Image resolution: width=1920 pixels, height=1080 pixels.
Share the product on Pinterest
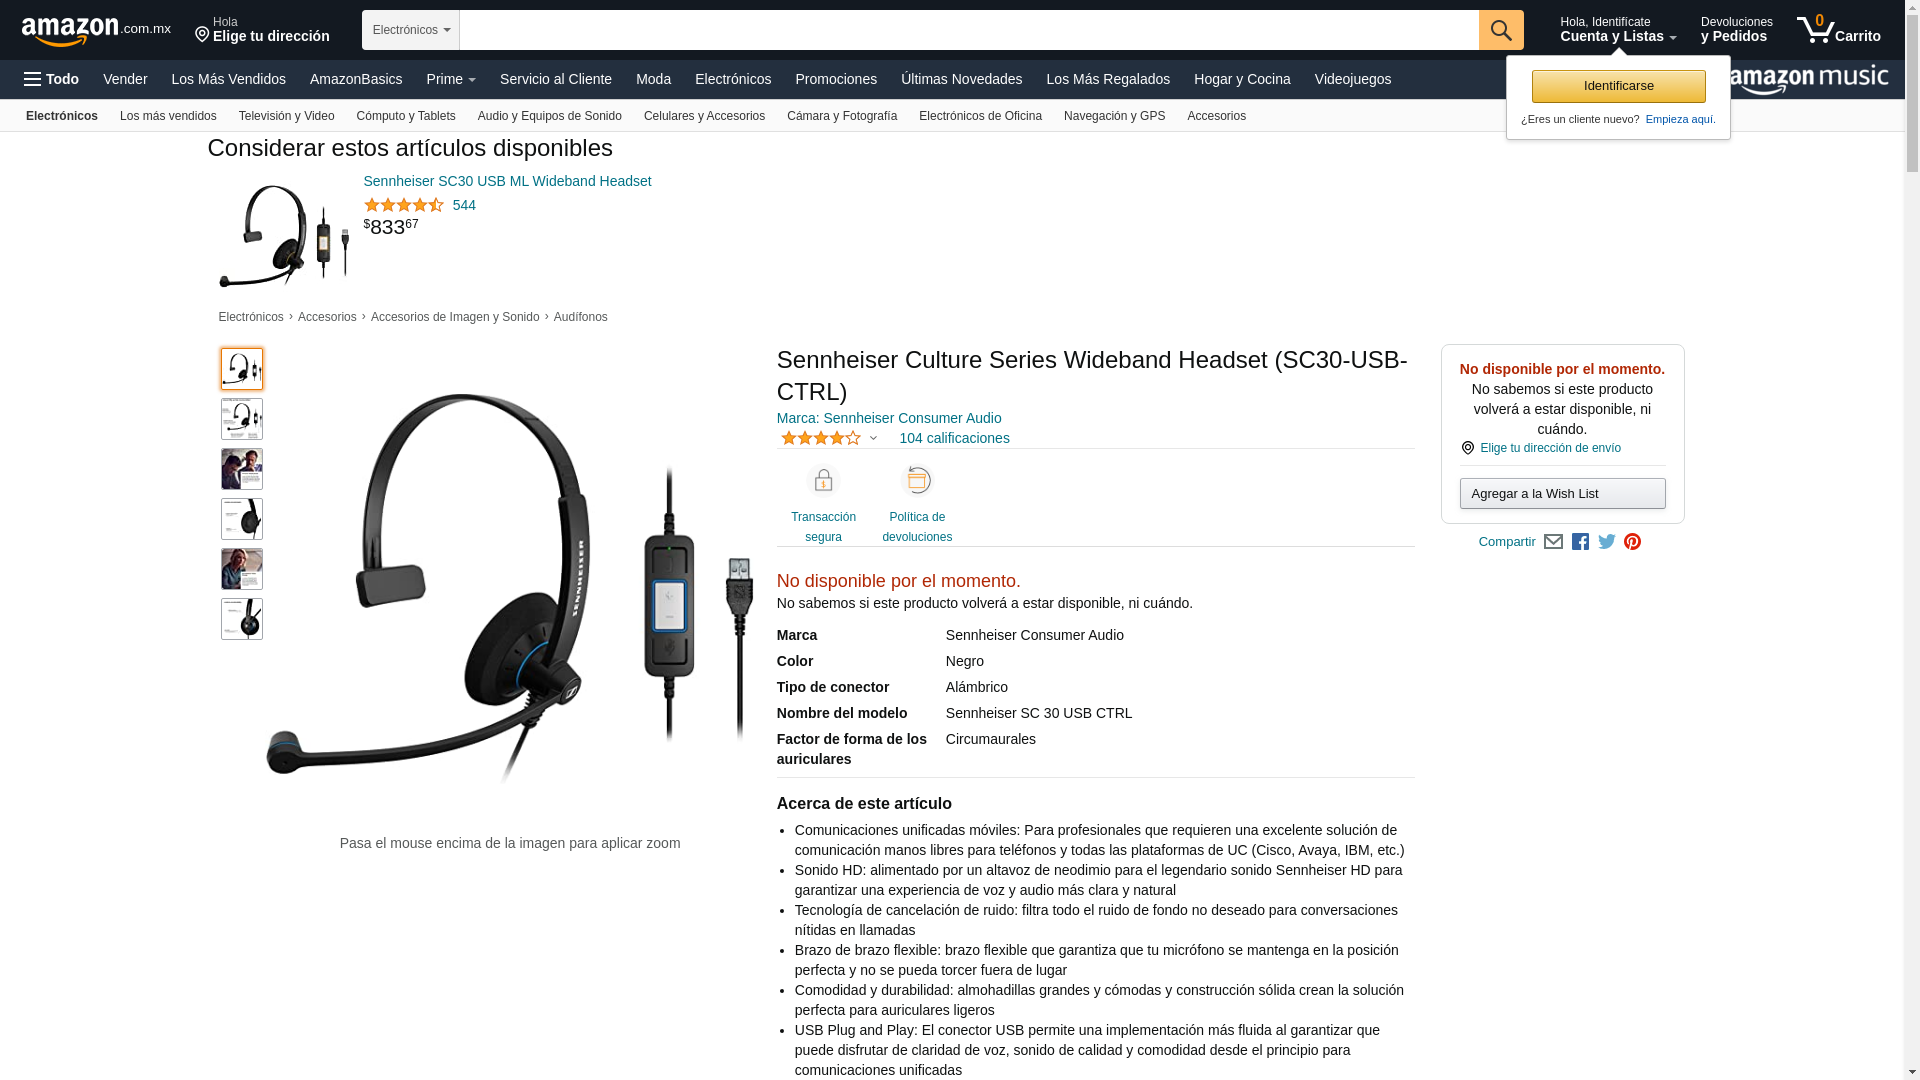(x=1633, y=542)
